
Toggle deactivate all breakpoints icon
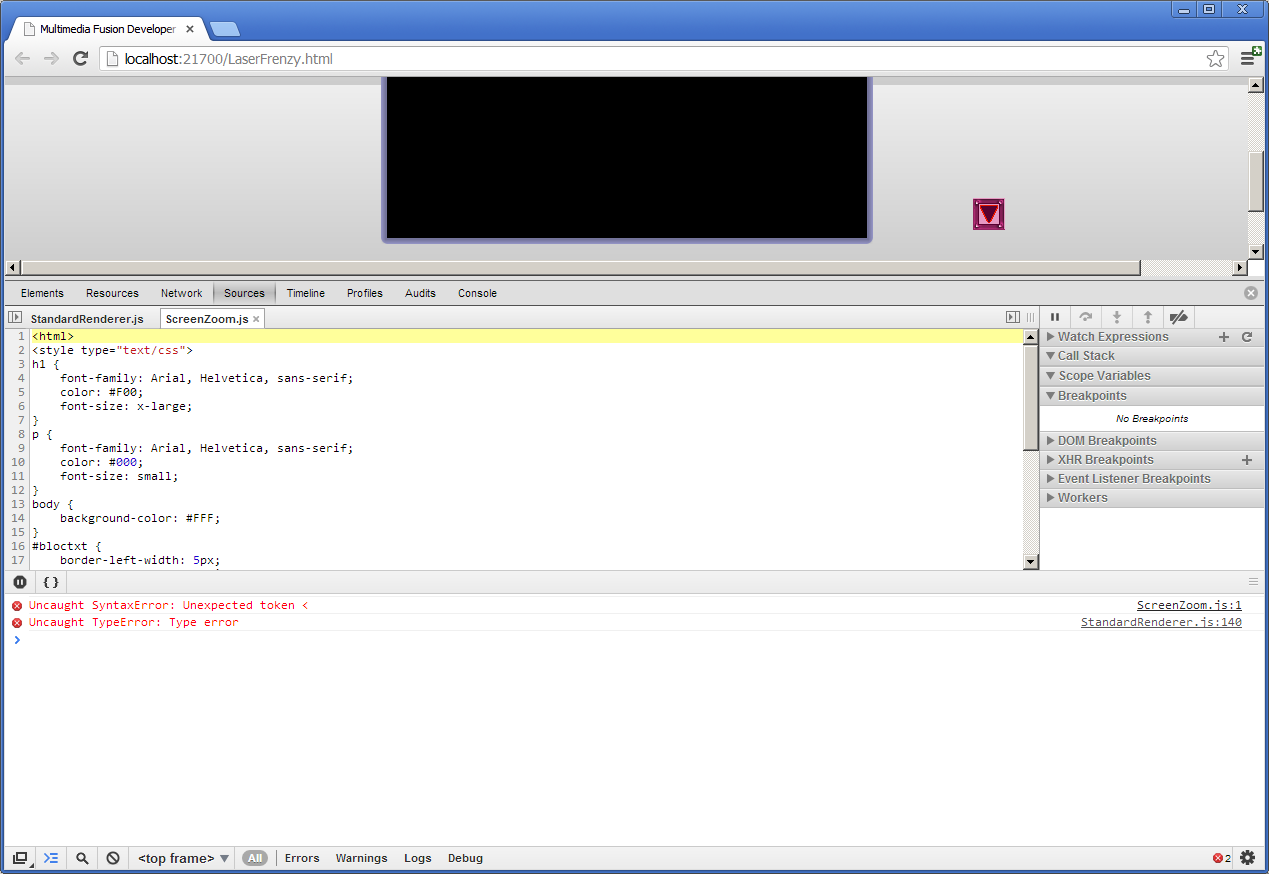tap(1178, 317)
